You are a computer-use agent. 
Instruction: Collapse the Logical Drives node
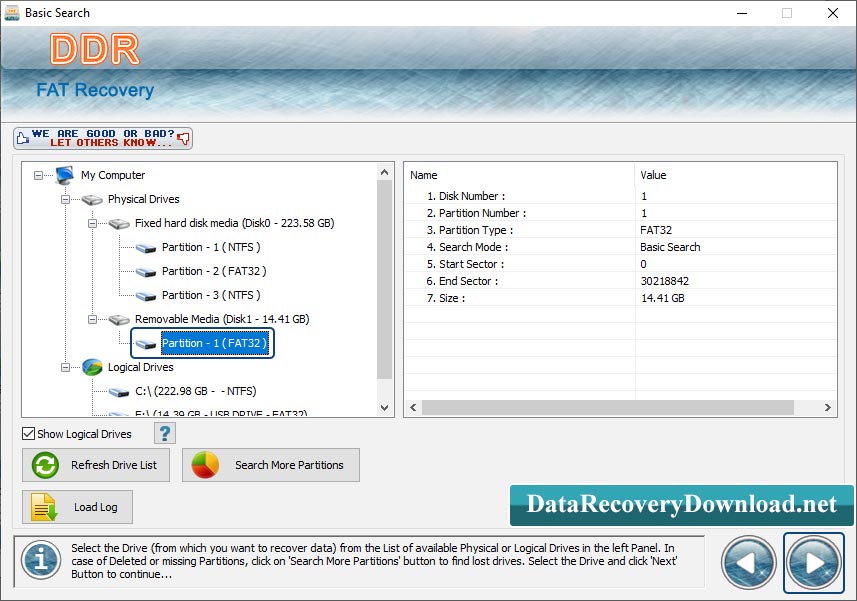65,368
